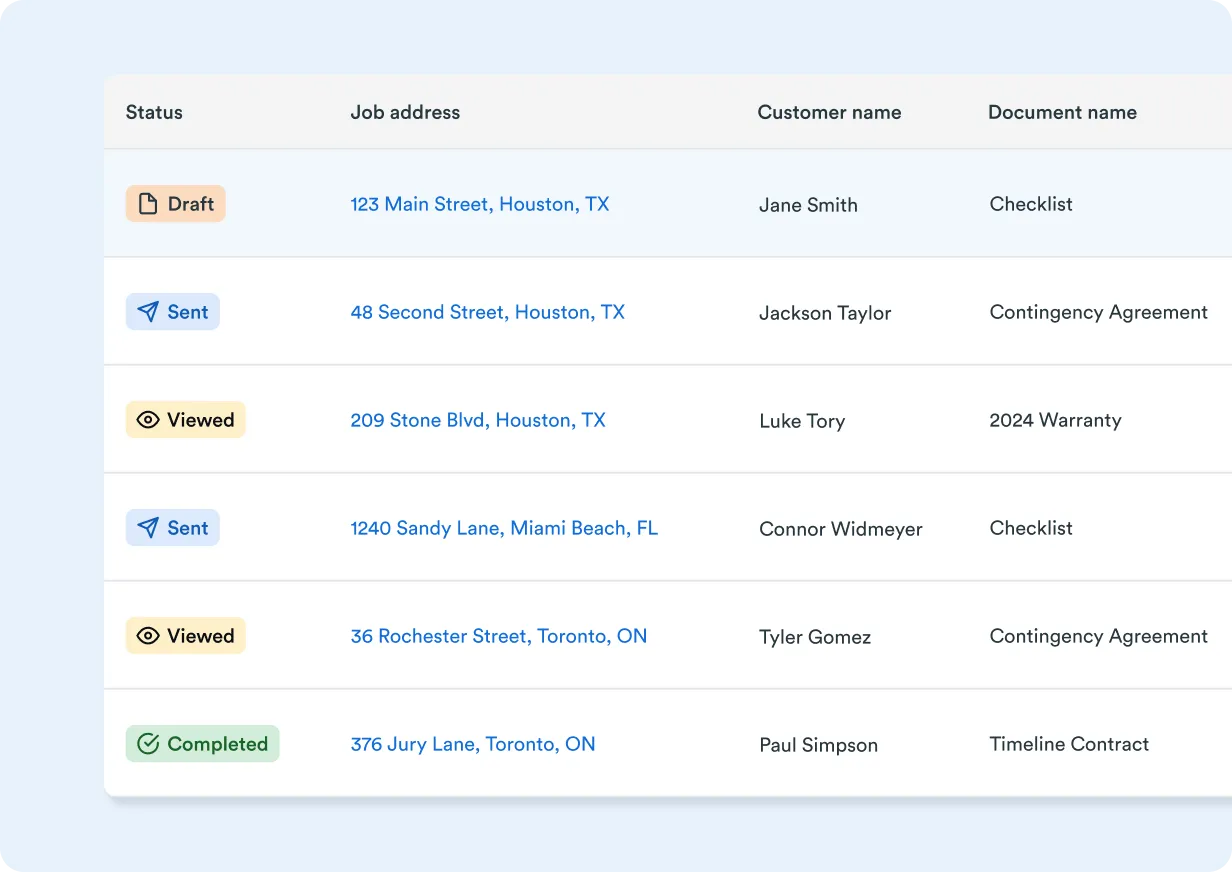This screenshot has height=872, width=1232.
Task: Select the Draft status badge
Action: coord(175,203)
